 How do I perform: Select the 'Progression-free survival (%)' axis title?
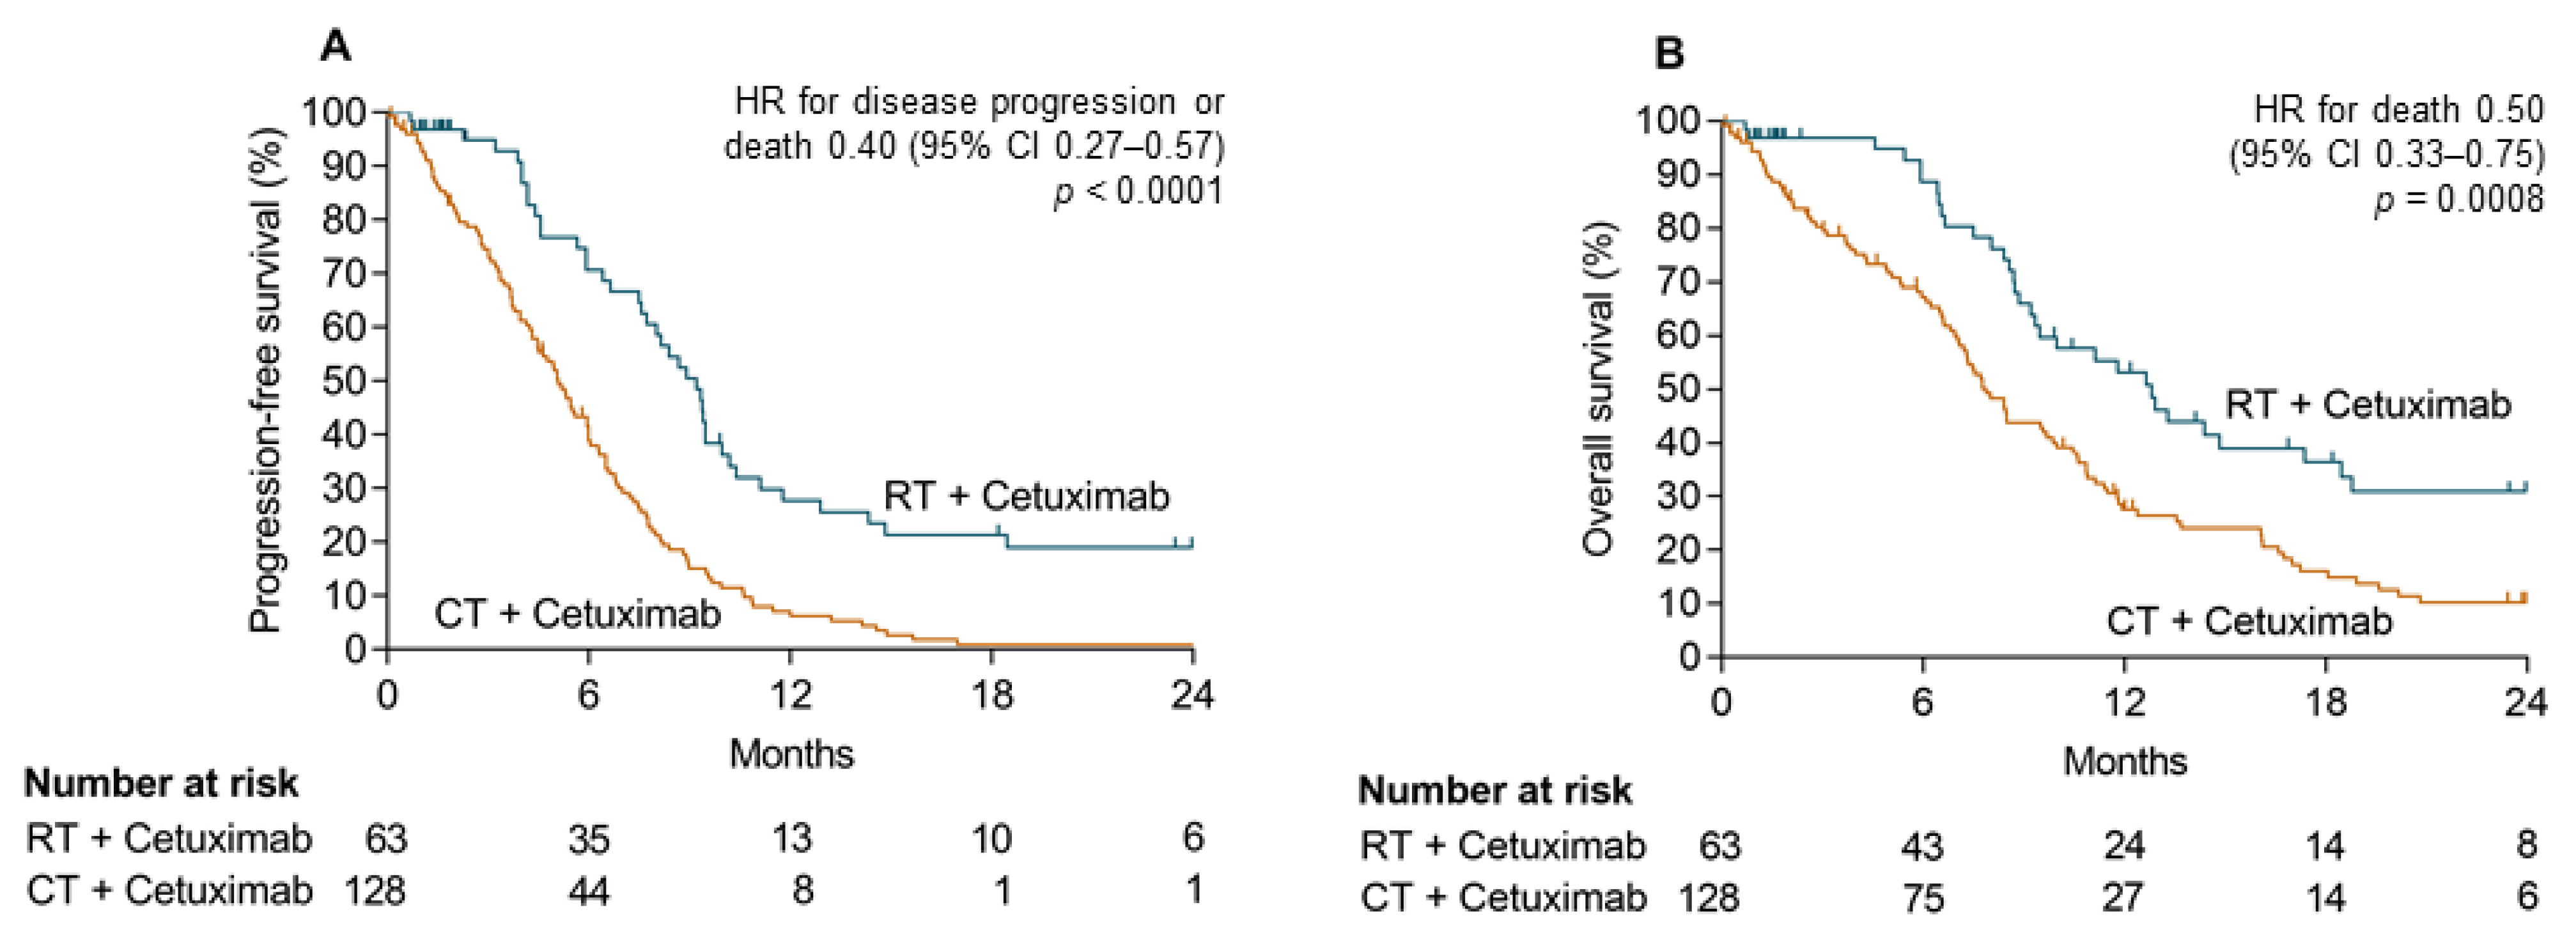pyautogui.click(x=266, y=380)
